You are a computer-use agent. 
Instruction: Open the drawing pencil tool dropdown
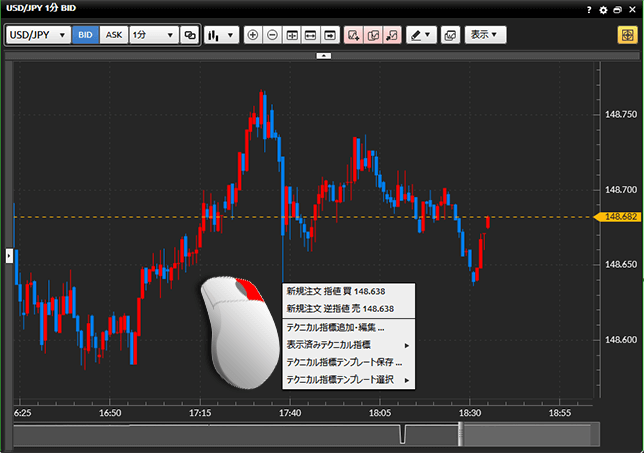pos(421,35)
